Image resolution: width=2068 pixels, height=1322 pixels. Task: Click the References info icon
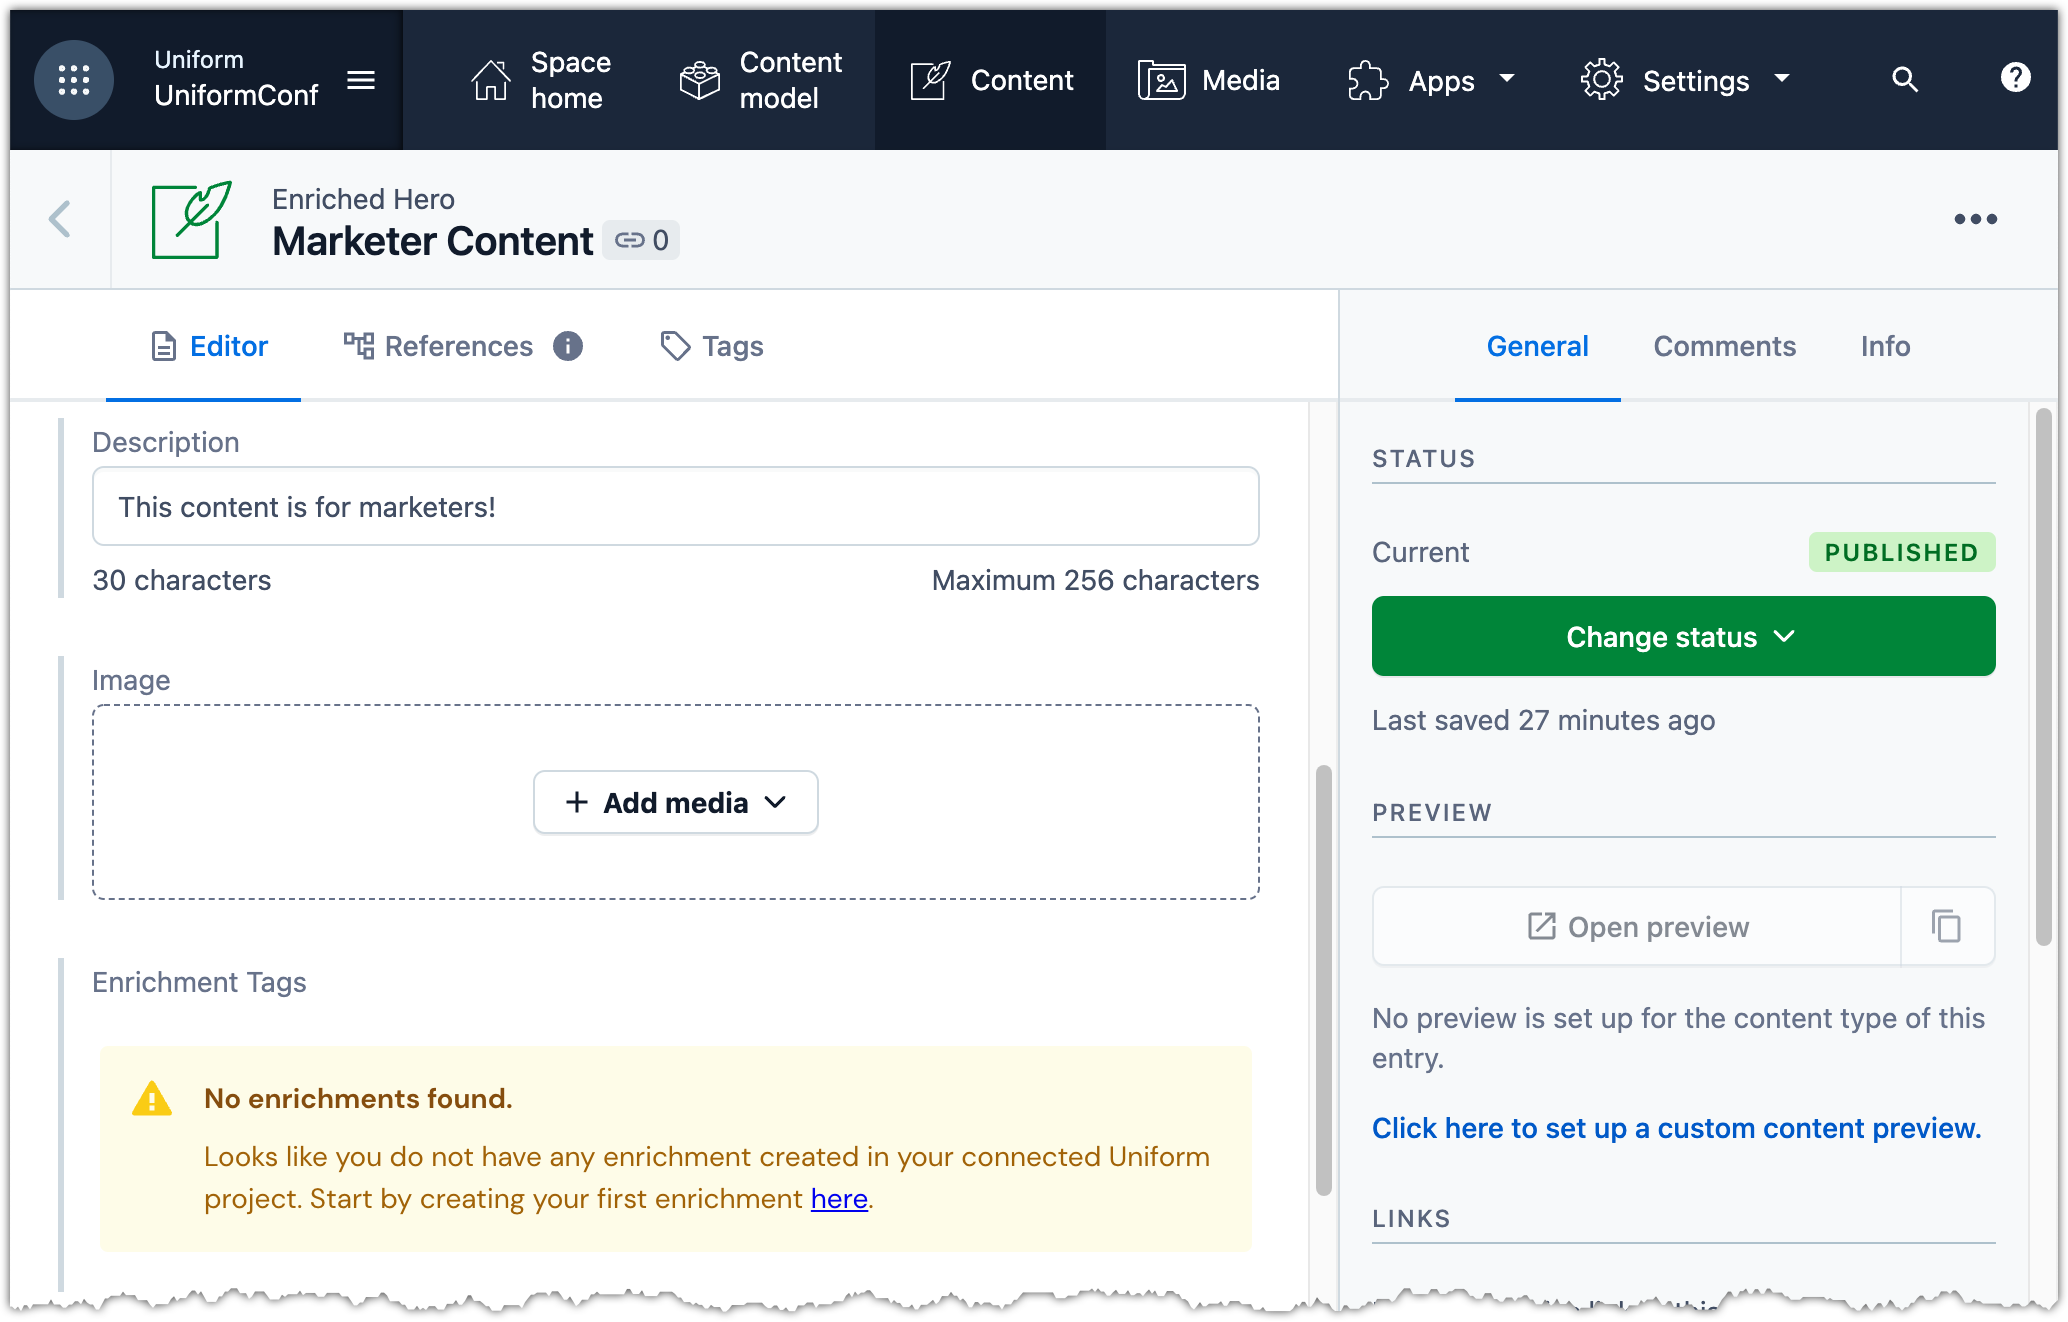[568, 346]
